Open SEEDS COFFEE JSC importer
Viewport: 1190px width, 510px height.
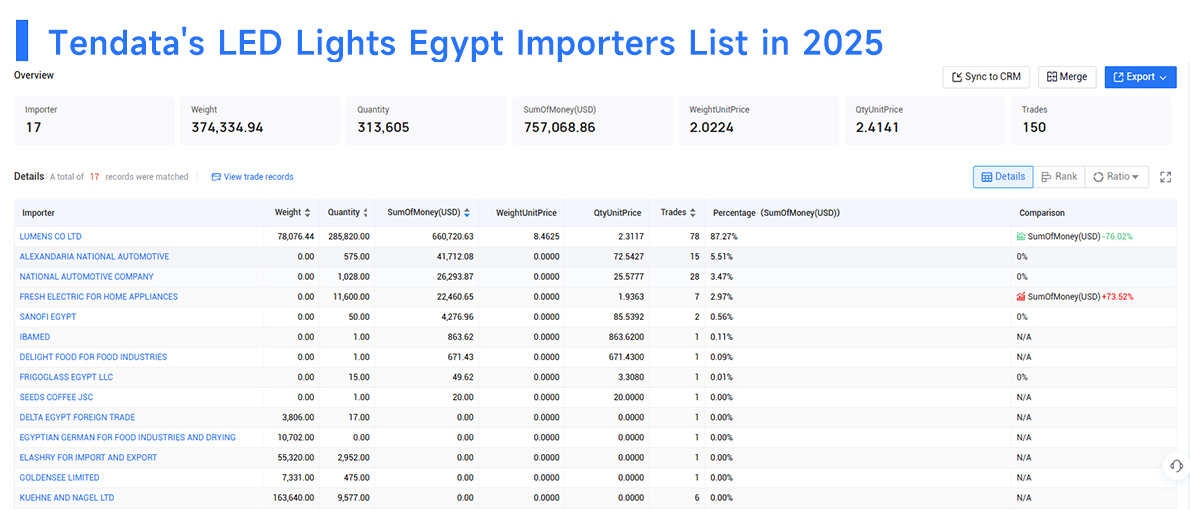pyautogui.click(x=57, y=397)
